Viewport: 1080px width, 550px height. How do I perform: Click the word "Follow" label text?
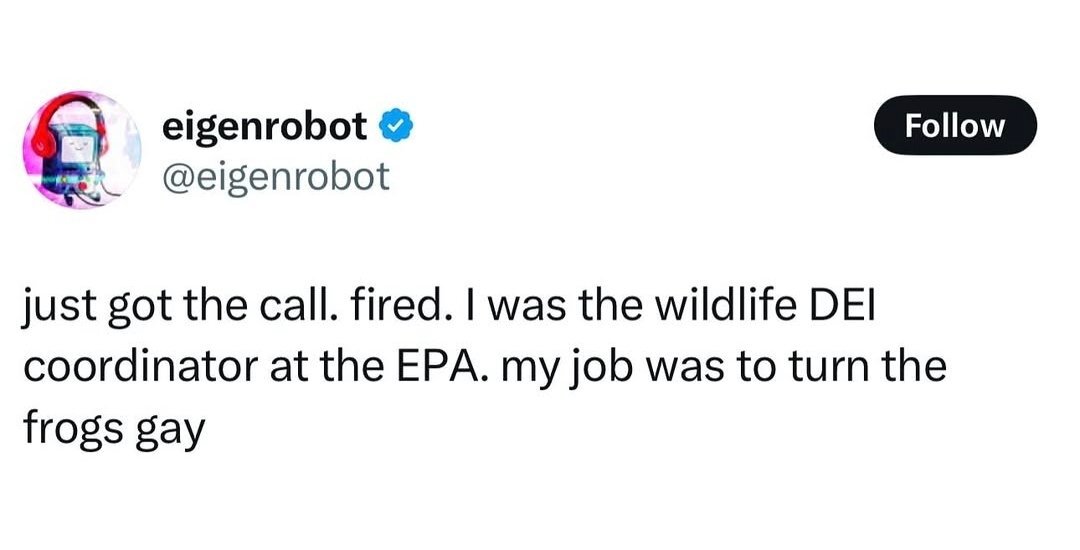[955, 125]
